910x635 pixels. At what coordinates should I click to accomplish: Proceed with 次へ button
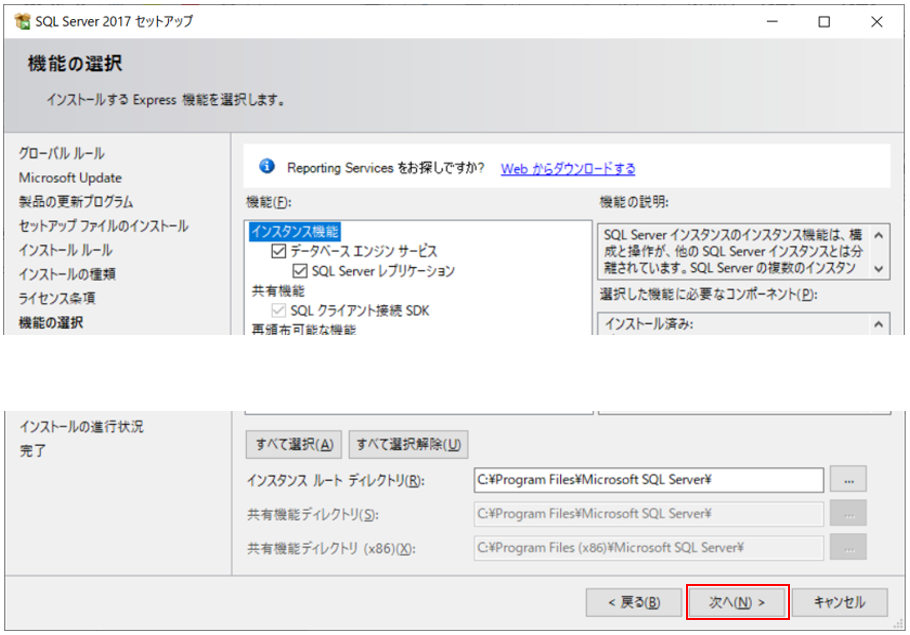click(737, 602)
